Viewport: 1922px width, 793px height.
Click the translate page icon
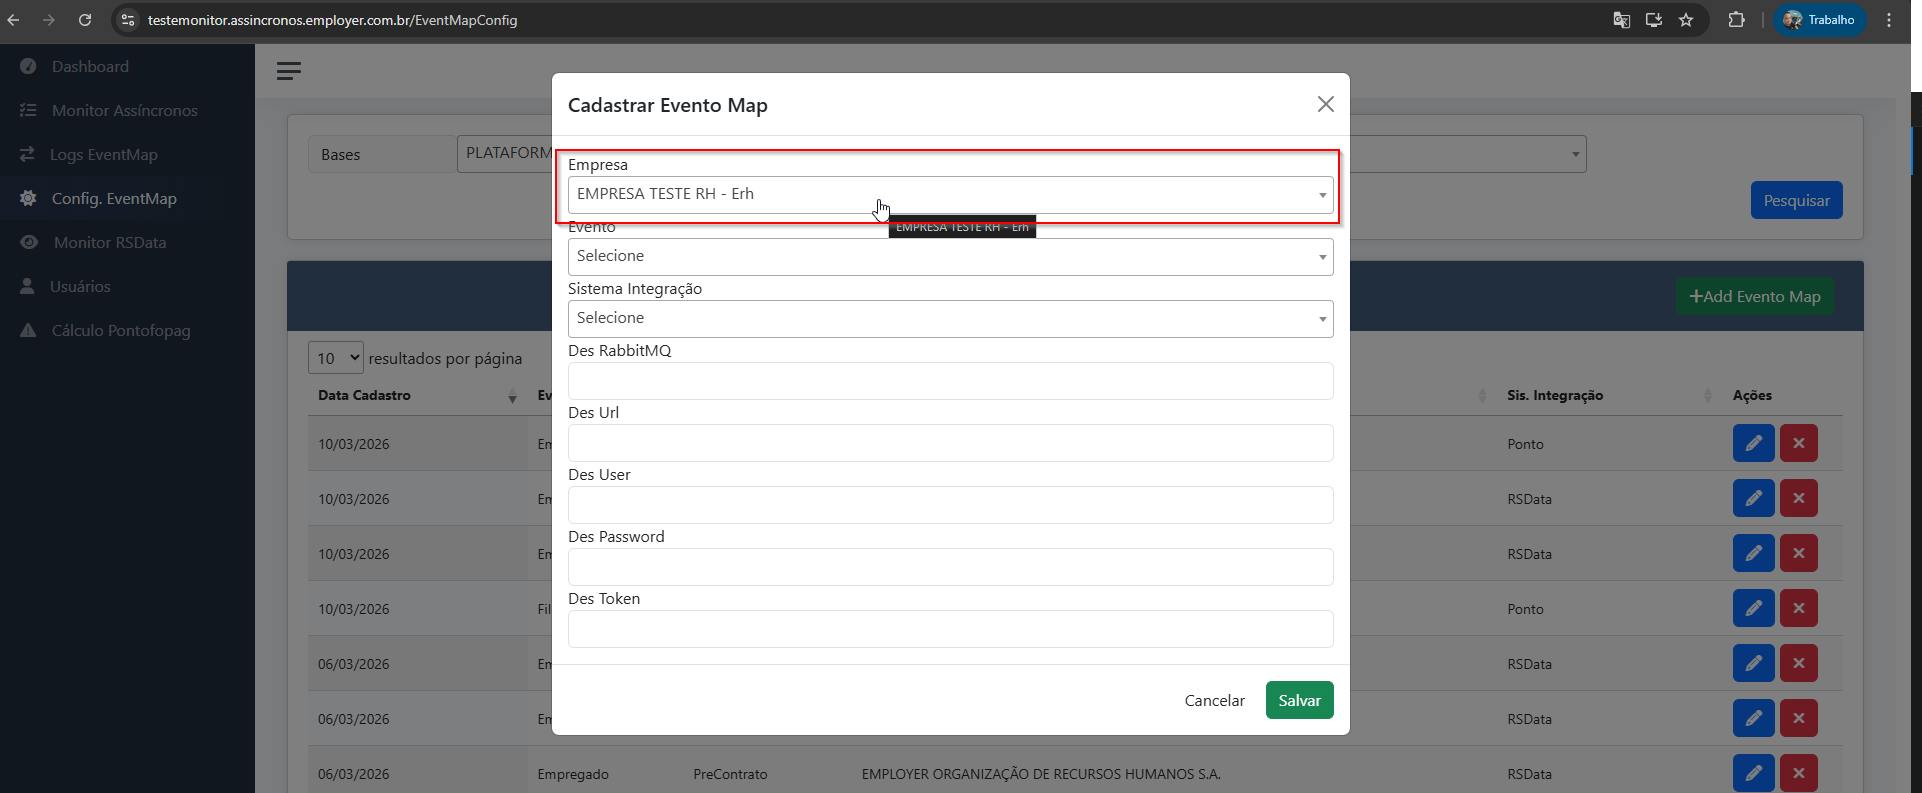coord(1622,20)
